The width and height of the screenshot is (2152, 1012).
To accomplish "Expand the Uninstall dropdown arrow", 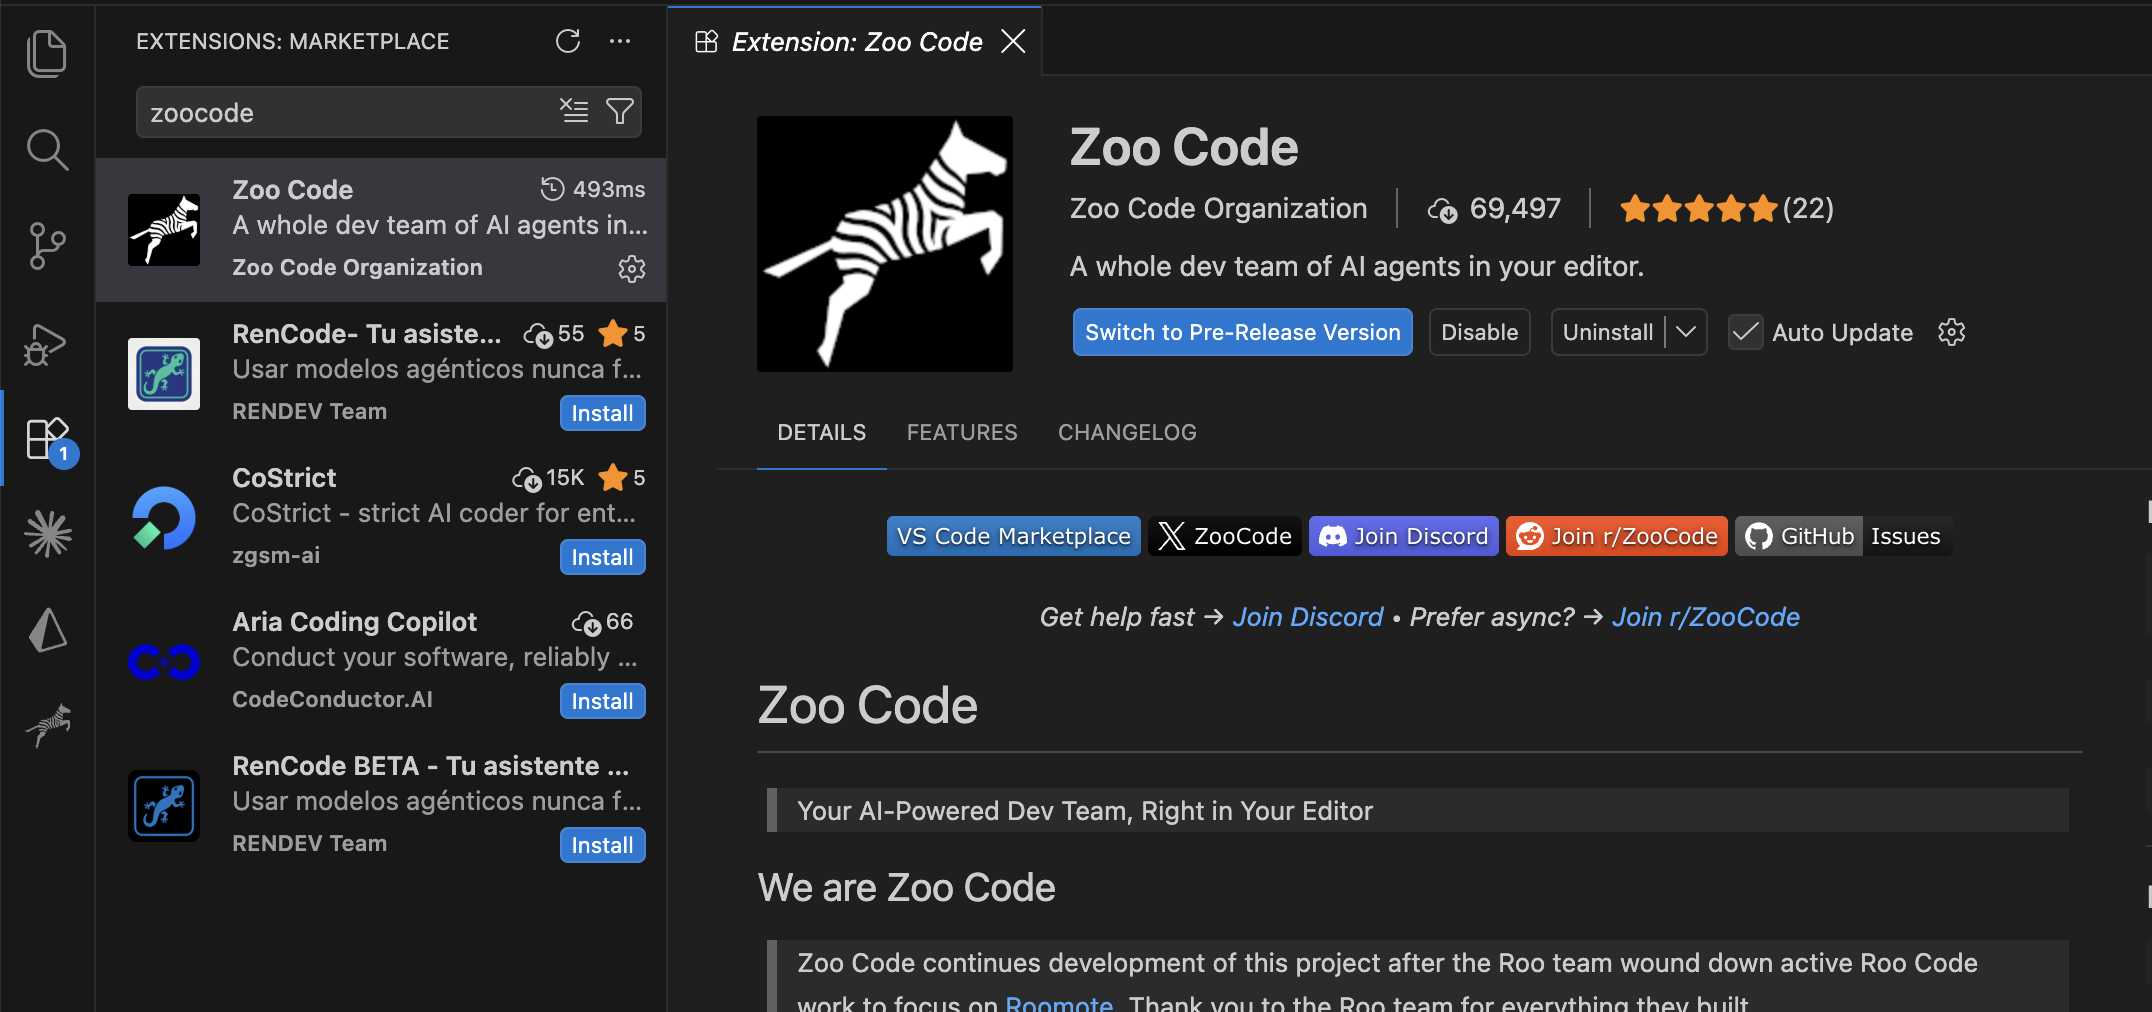I will pyautogui.click(x=1686, y=332).
